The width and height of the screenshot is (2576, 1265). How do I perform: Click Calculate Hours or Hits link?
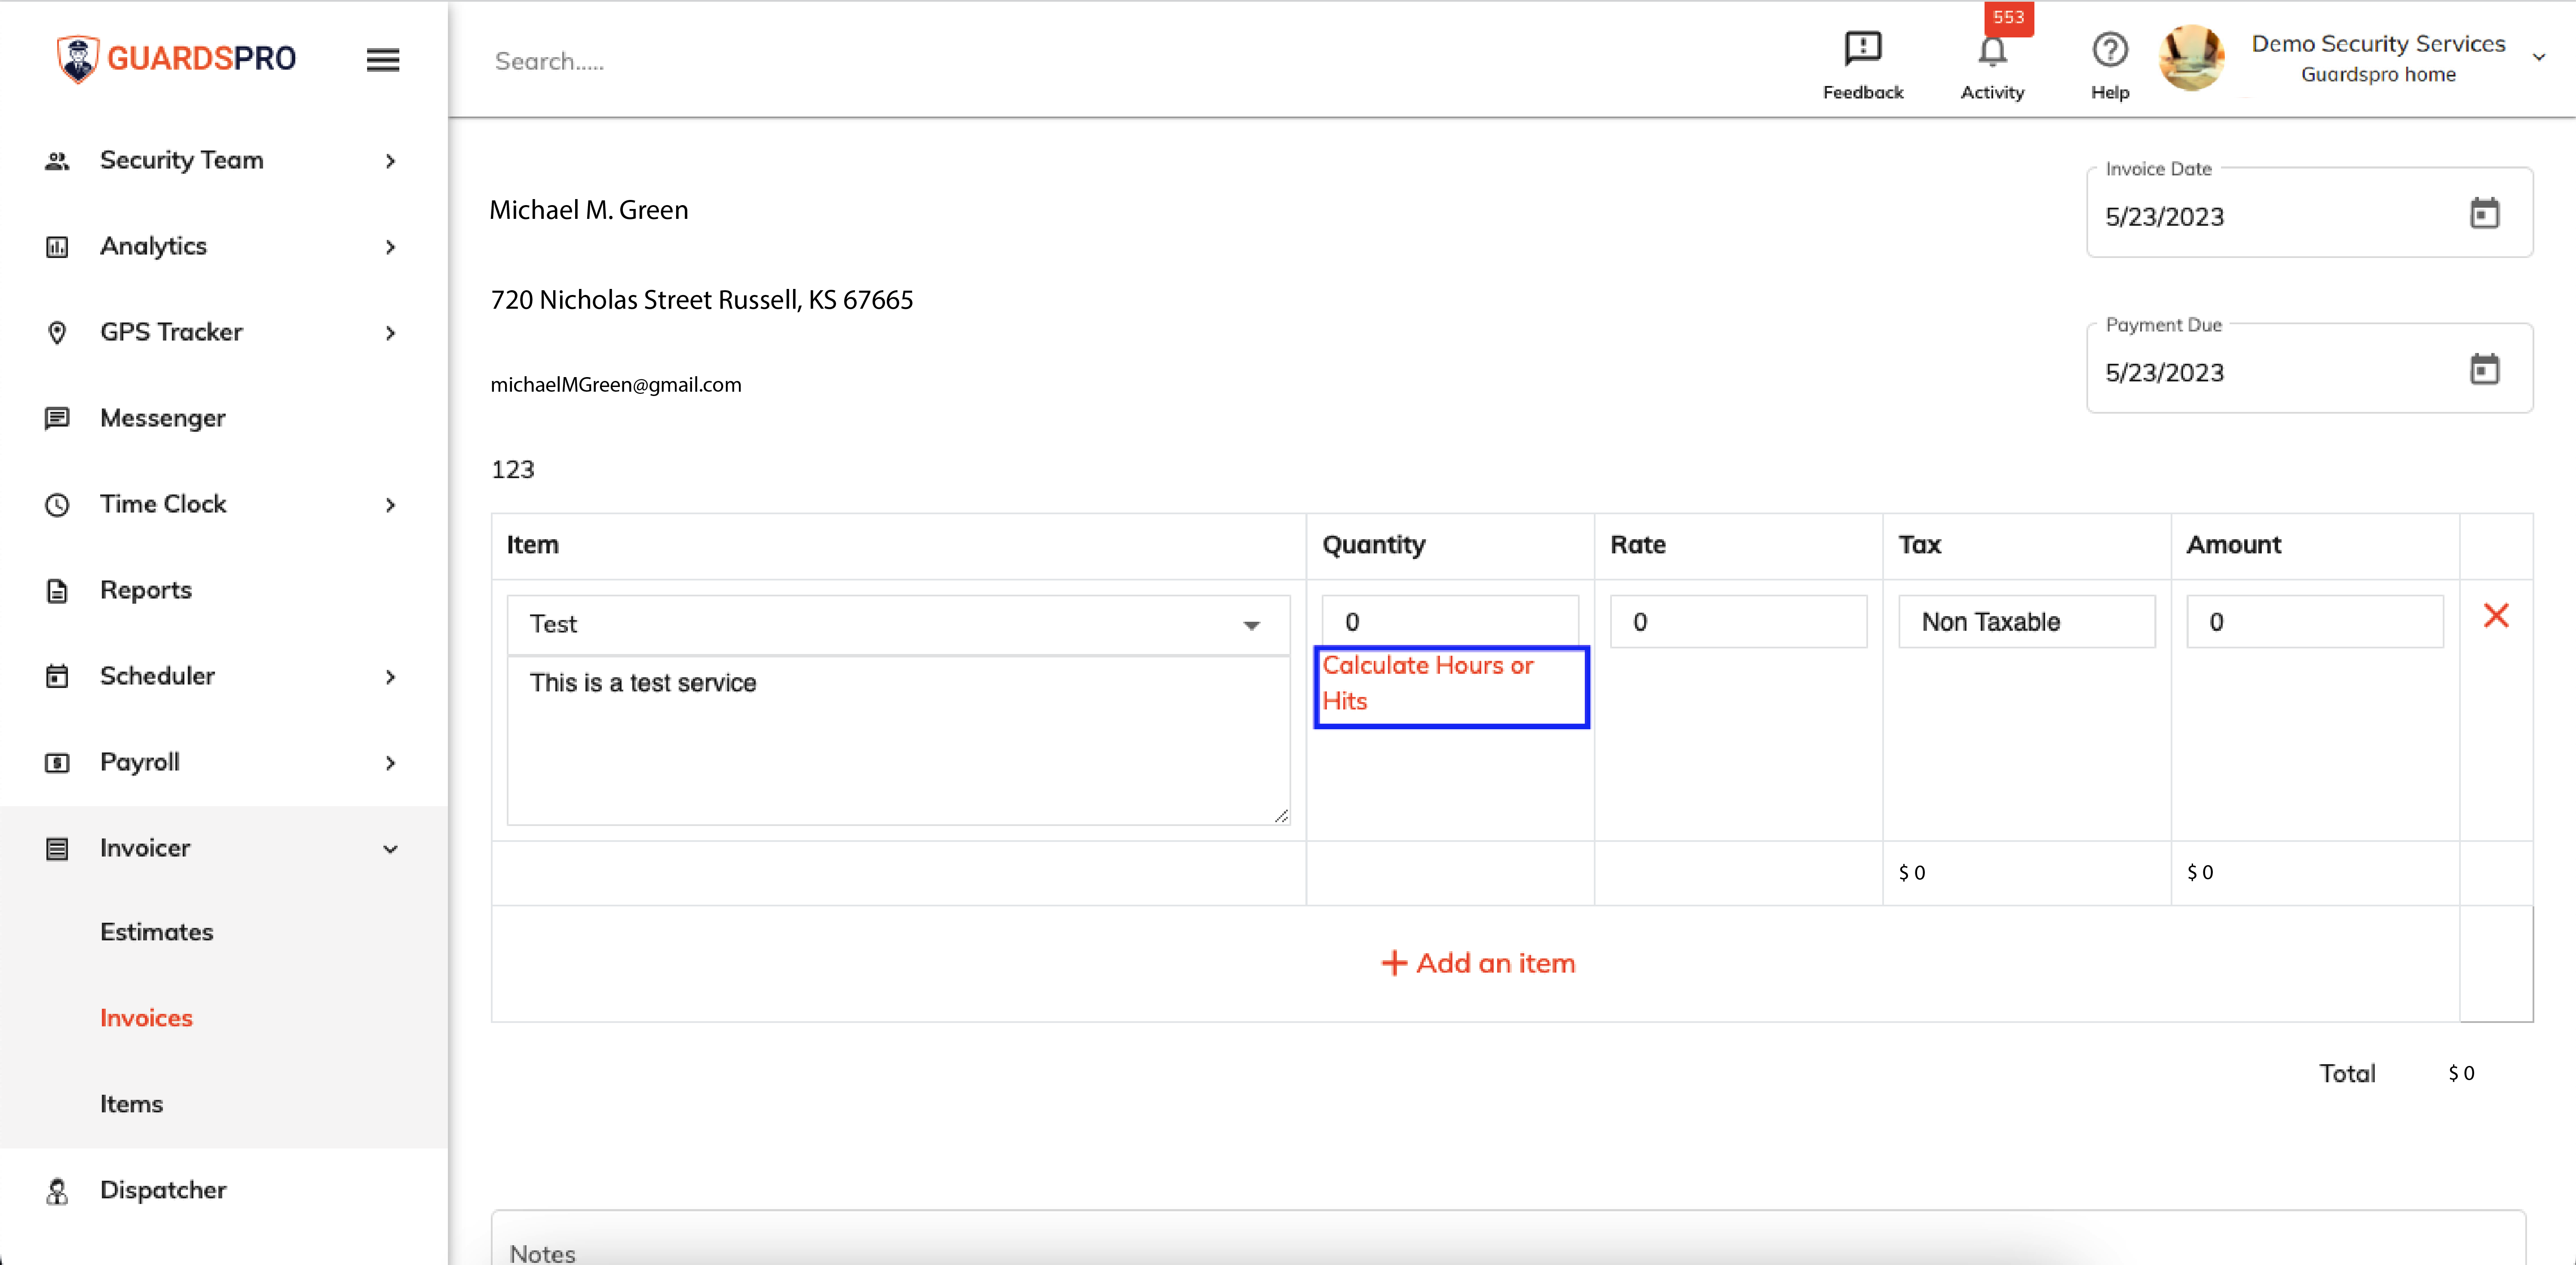coord(1427,683)
